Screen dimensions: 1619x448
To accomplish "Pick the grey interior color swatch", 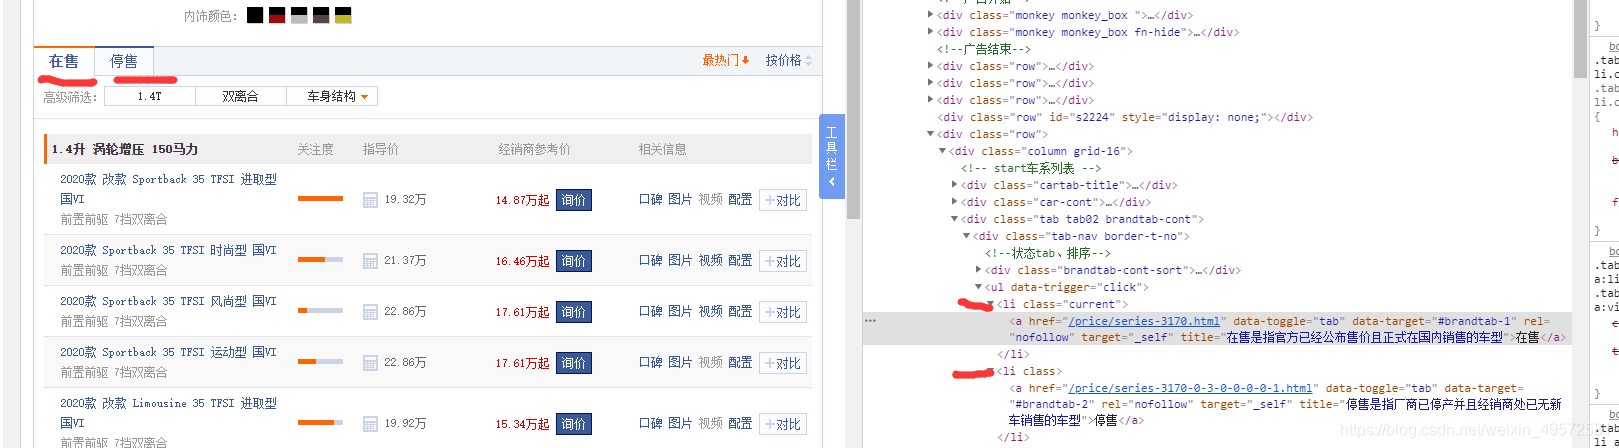I will [299, 15].
